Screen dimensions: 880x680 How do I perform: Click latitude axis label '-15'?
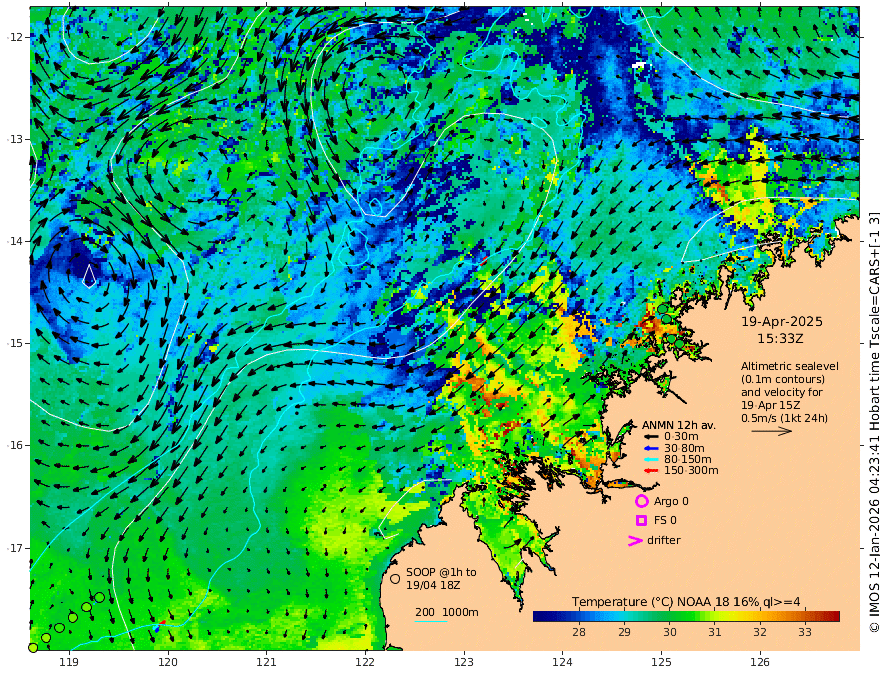click(14, 343)
